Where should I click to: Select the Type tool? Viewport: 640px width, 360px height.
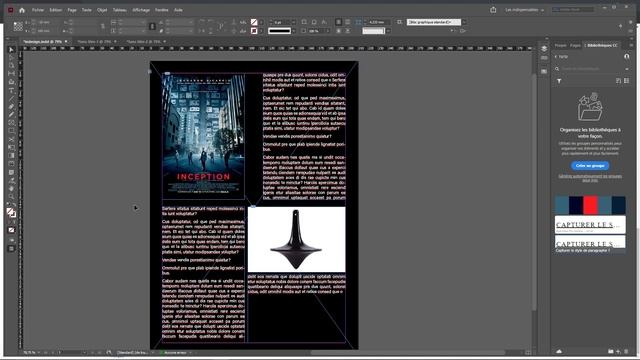tap(11, 90)
